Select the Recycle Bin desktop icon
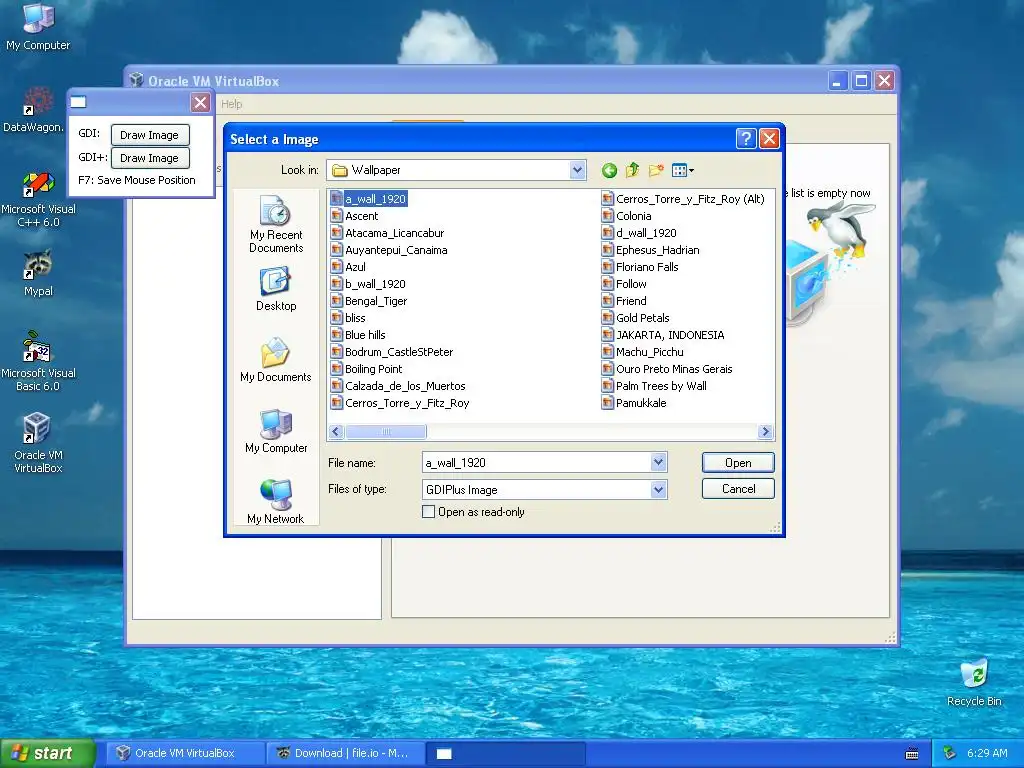 point(974,682)
